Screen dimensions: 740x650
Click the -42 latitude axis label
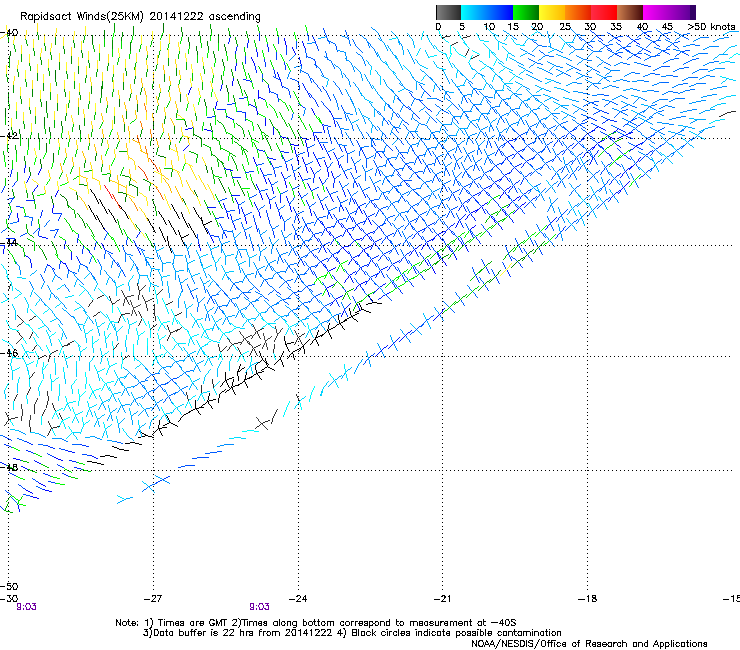point(9,136)
